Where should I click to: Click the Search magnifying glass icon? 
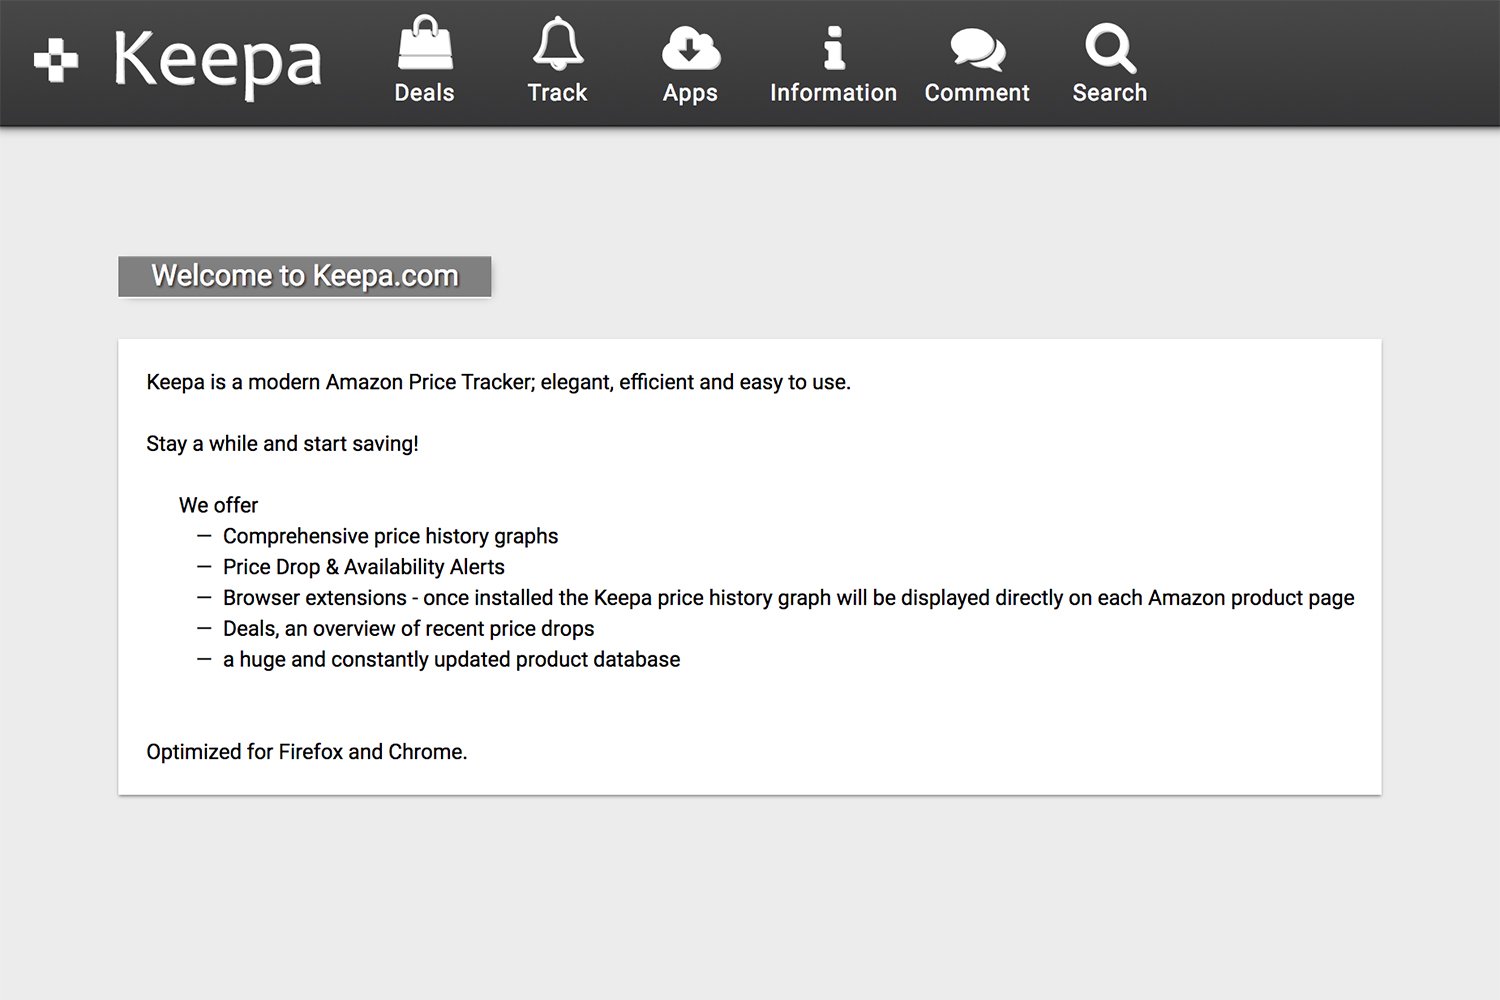pyautogui.click(x=1110, y=48)
